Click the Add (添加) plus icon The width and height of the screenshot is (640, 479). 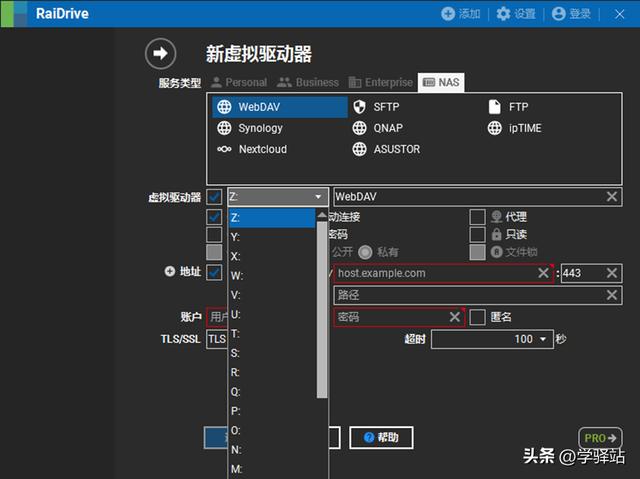(448, 14)
